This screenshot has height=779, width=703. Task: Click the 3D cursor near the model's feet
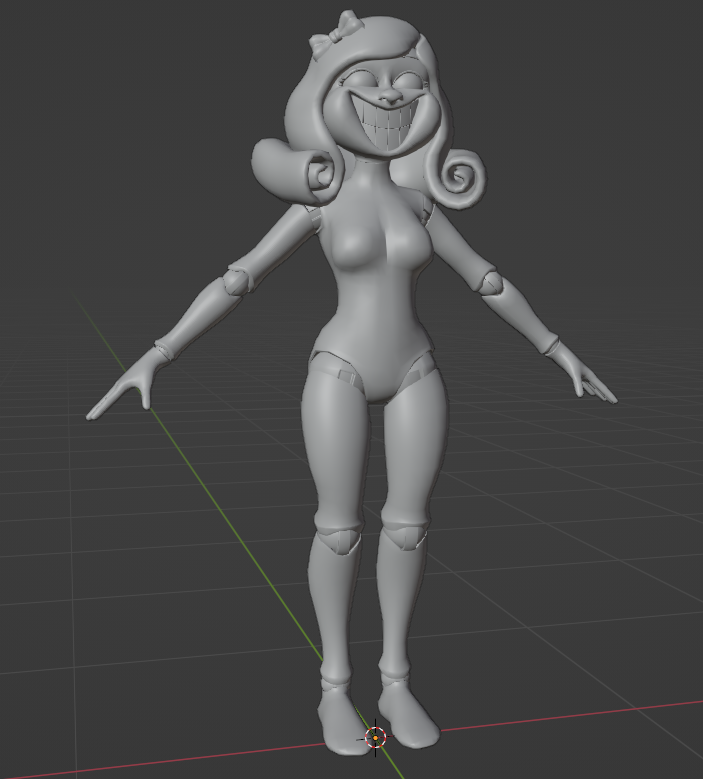pyautogui.click(x=376, y=738)
